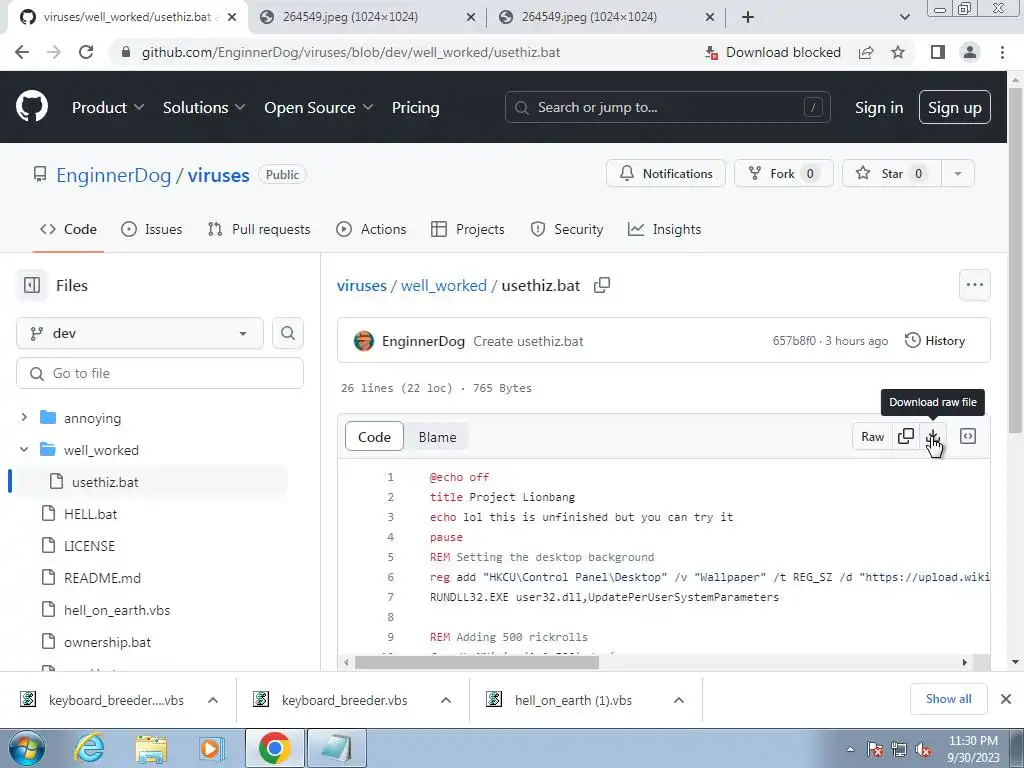Fork the repository button
This screenshot has width=1024, height=768.
click(783, 174)
